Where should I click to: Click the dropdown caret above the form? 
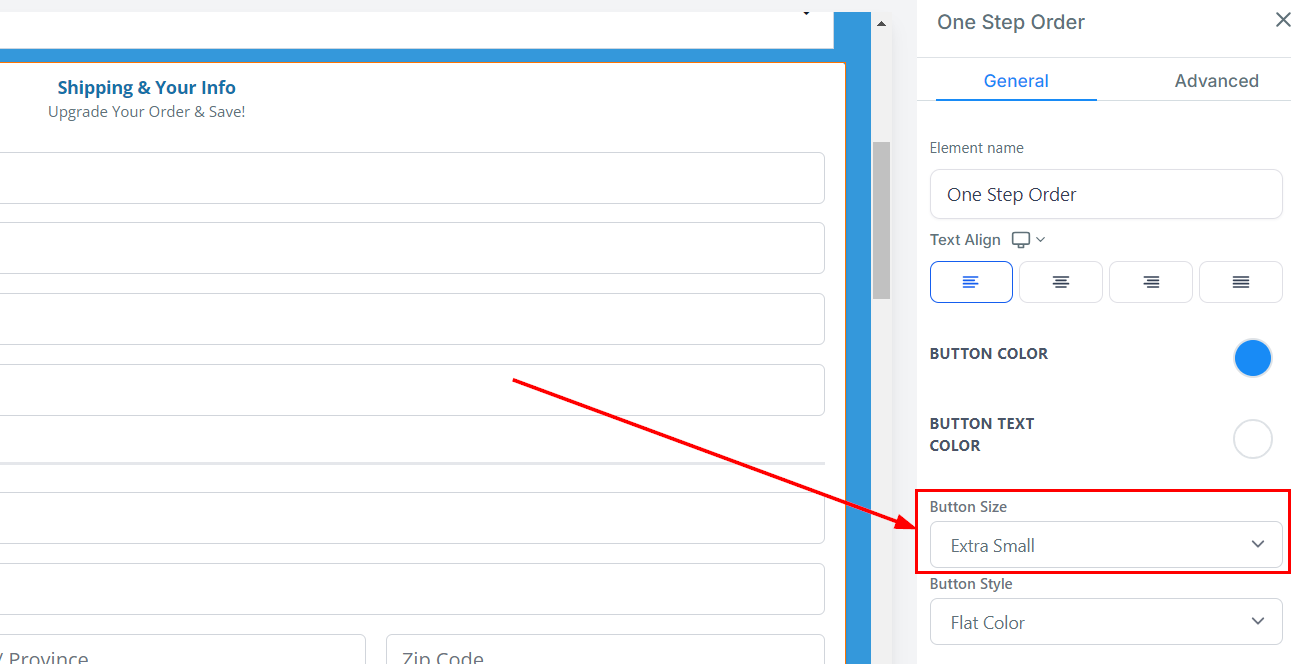[806, 14]
